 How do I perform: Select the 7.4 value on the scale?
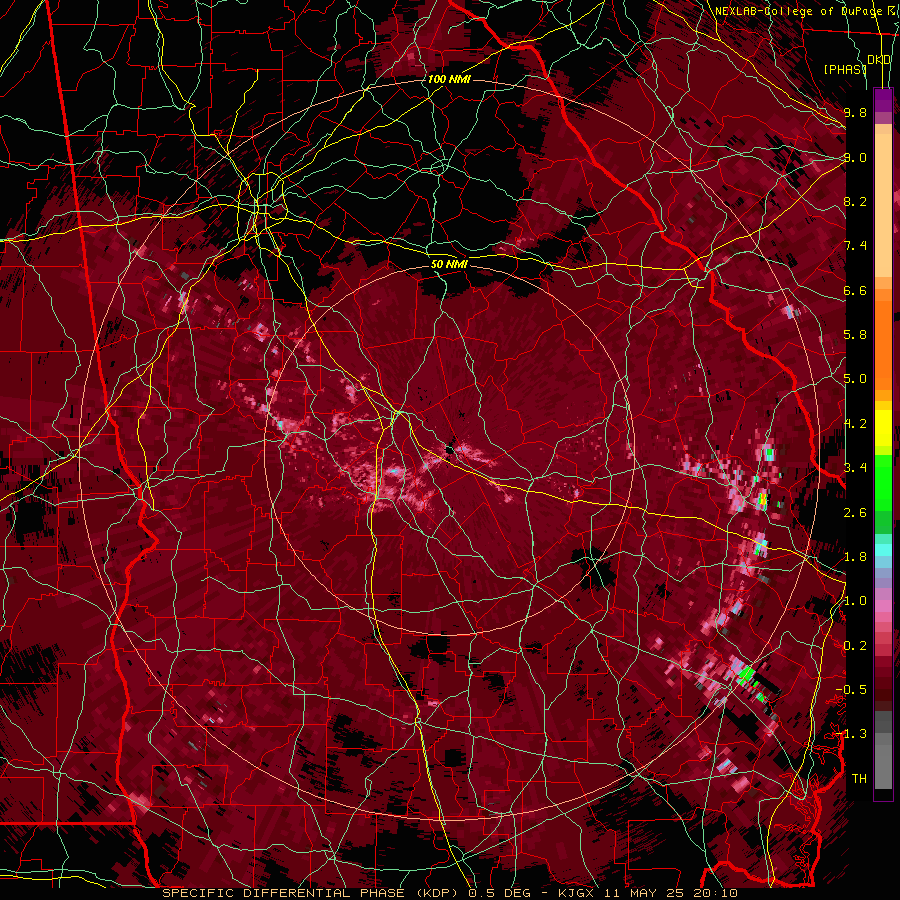pos(855,246)
